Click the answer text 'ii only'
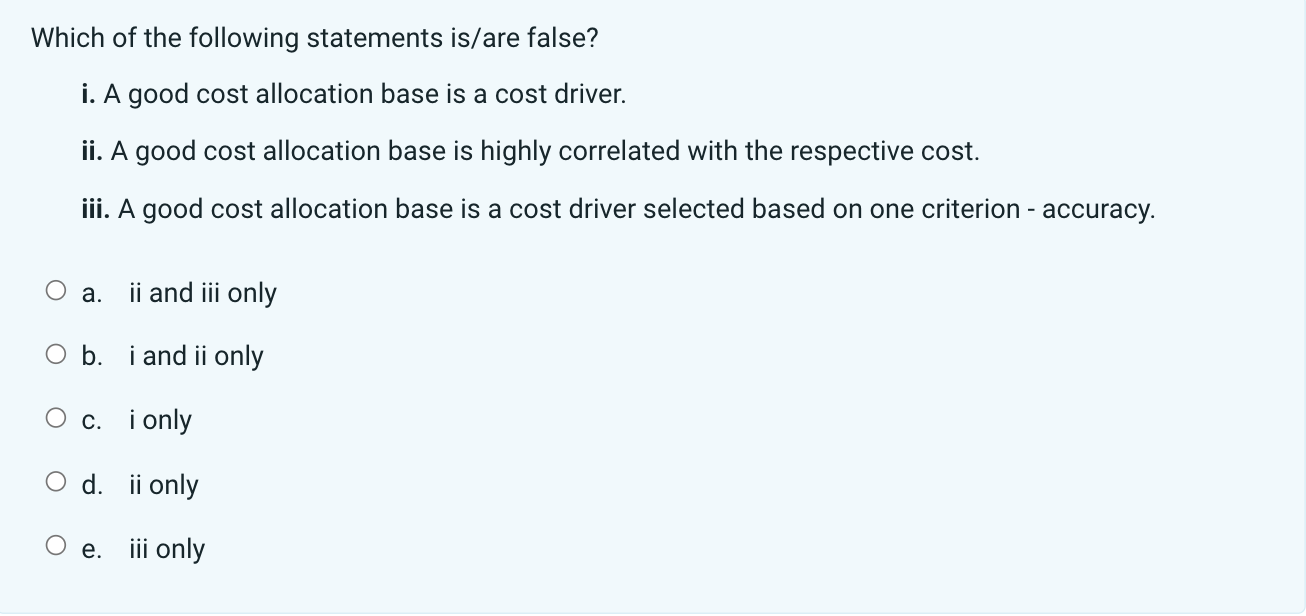 point(164,485)
